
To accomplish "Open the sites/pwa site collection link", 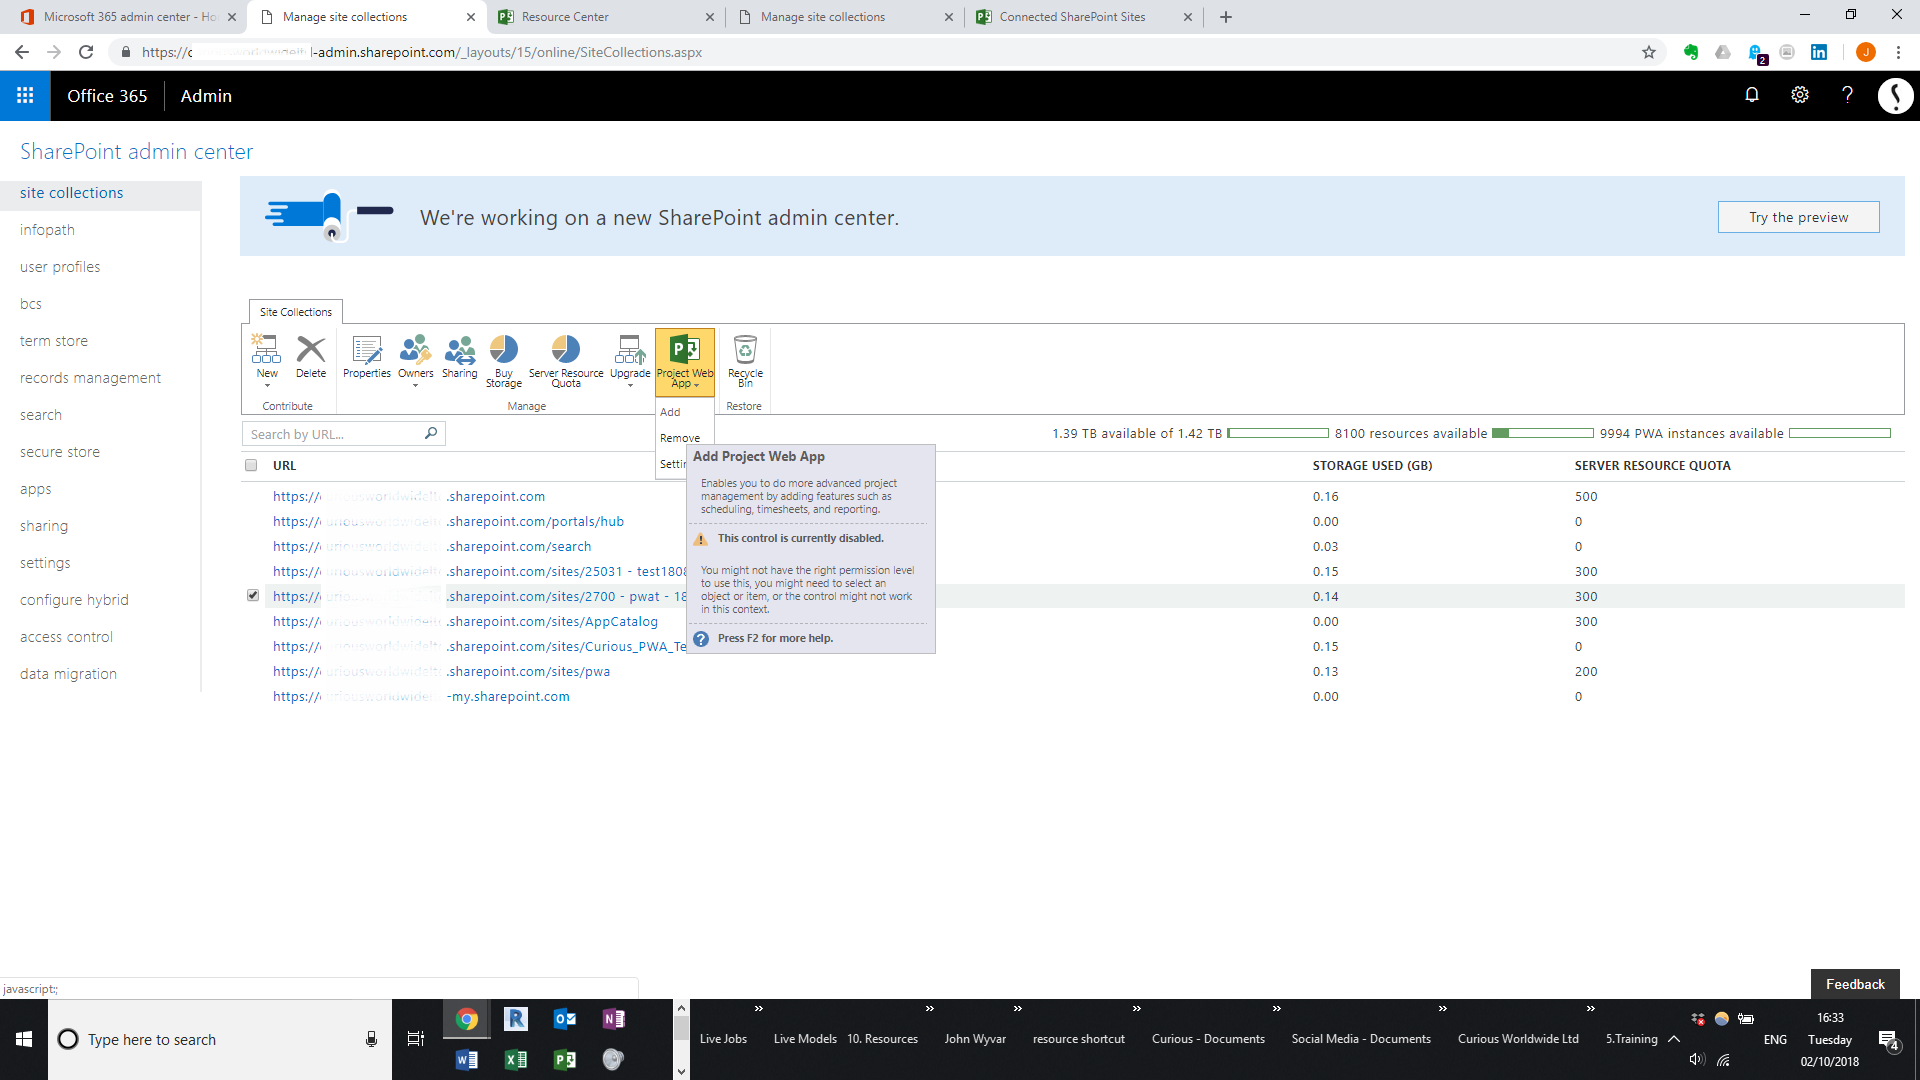I will (x=442, y=671).
